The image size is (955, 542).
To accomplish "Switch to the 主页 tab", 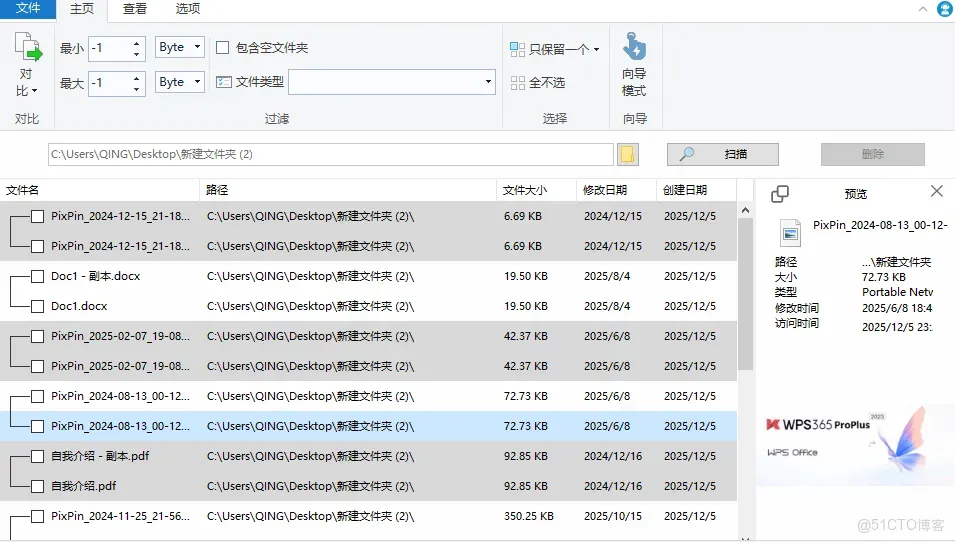I will (x=82, y=9).
